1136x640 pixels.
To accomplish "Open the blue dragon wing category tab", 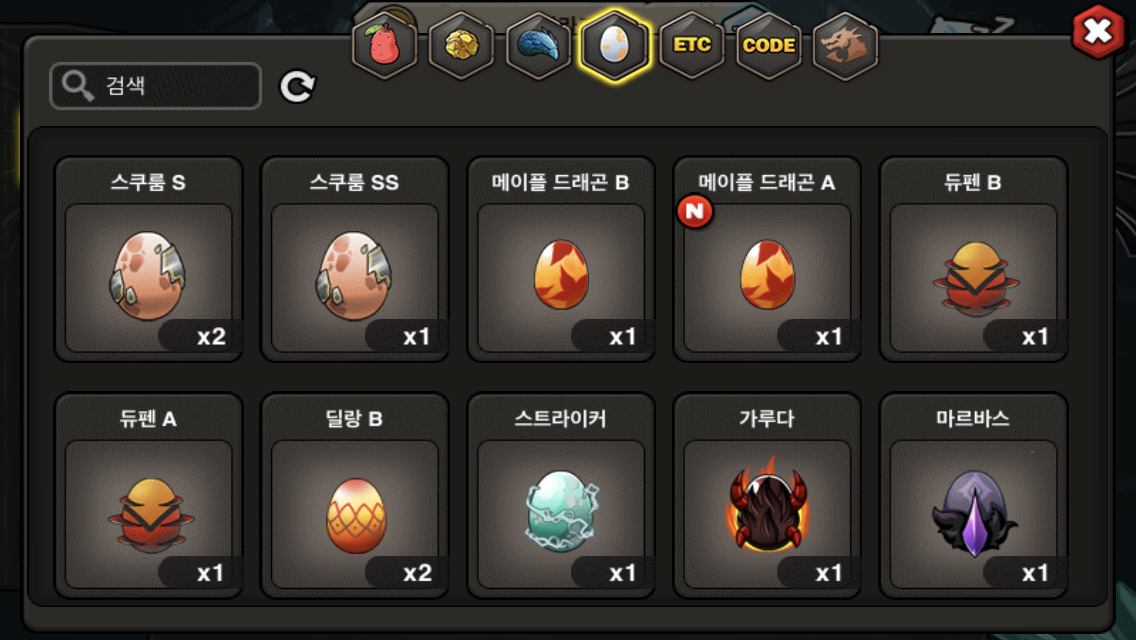I will coord(538,46).
